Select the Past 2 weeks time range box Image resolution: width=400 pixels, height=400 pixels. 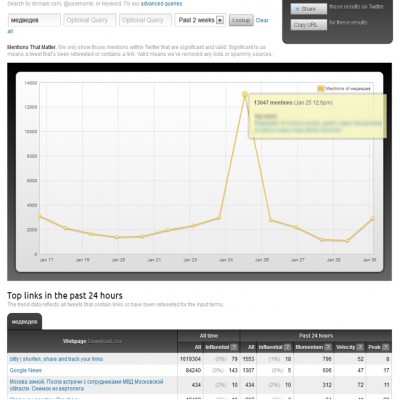[200, 20]
